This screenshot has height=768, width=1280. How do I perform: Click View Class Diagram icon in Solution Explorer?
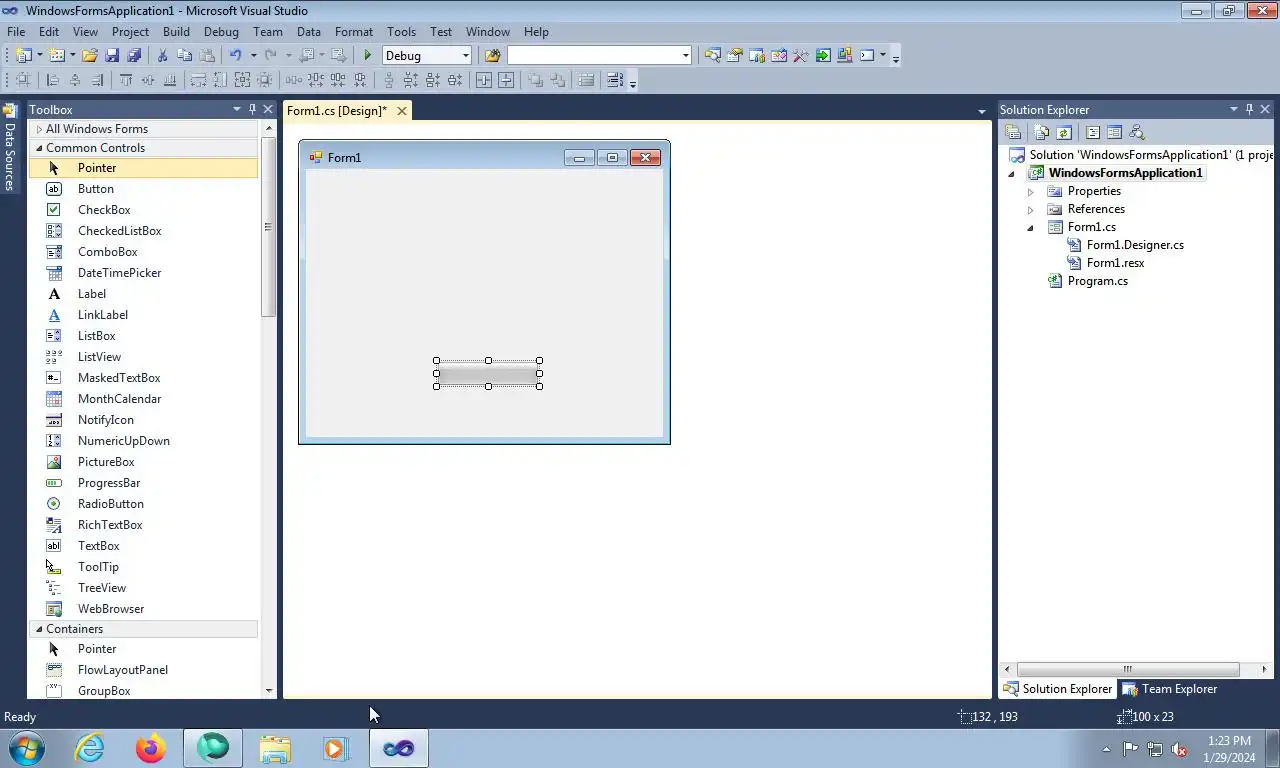click(1137, 132)
